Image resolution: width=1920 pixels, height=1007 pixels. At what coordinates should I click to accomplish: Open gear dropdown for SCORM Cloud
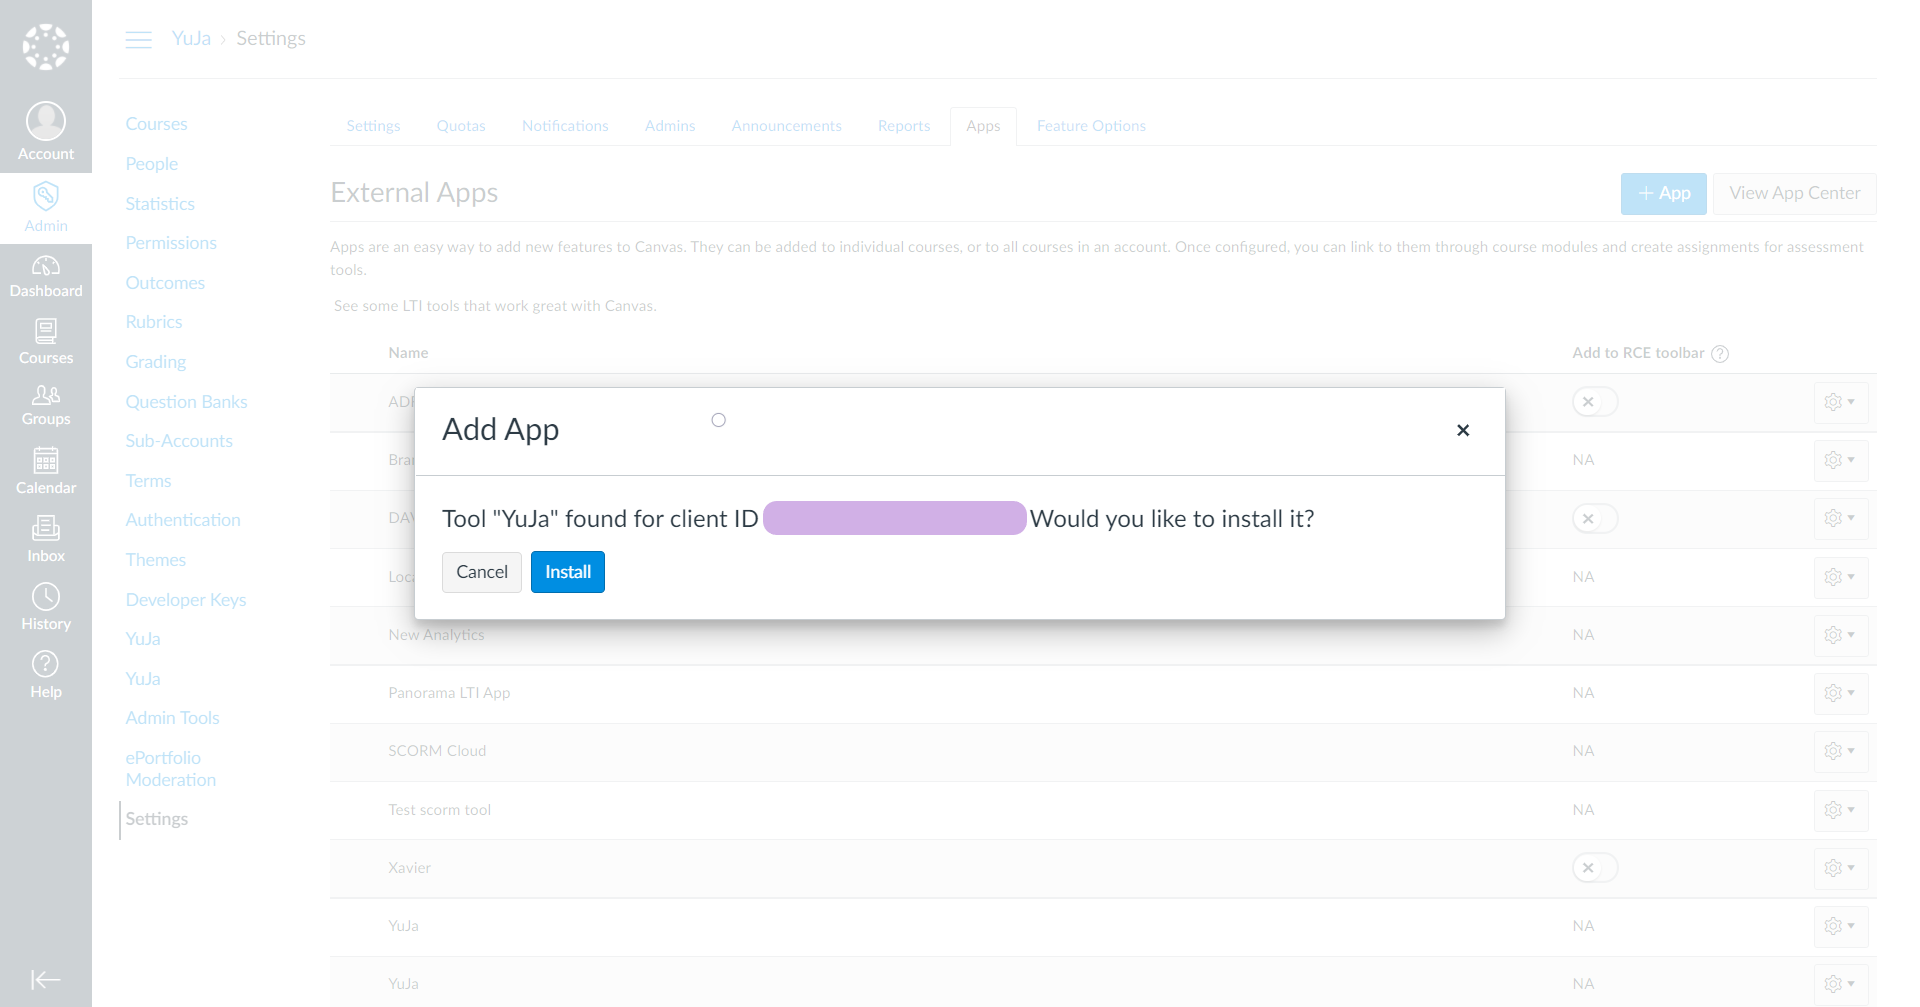click(1839, 751)
